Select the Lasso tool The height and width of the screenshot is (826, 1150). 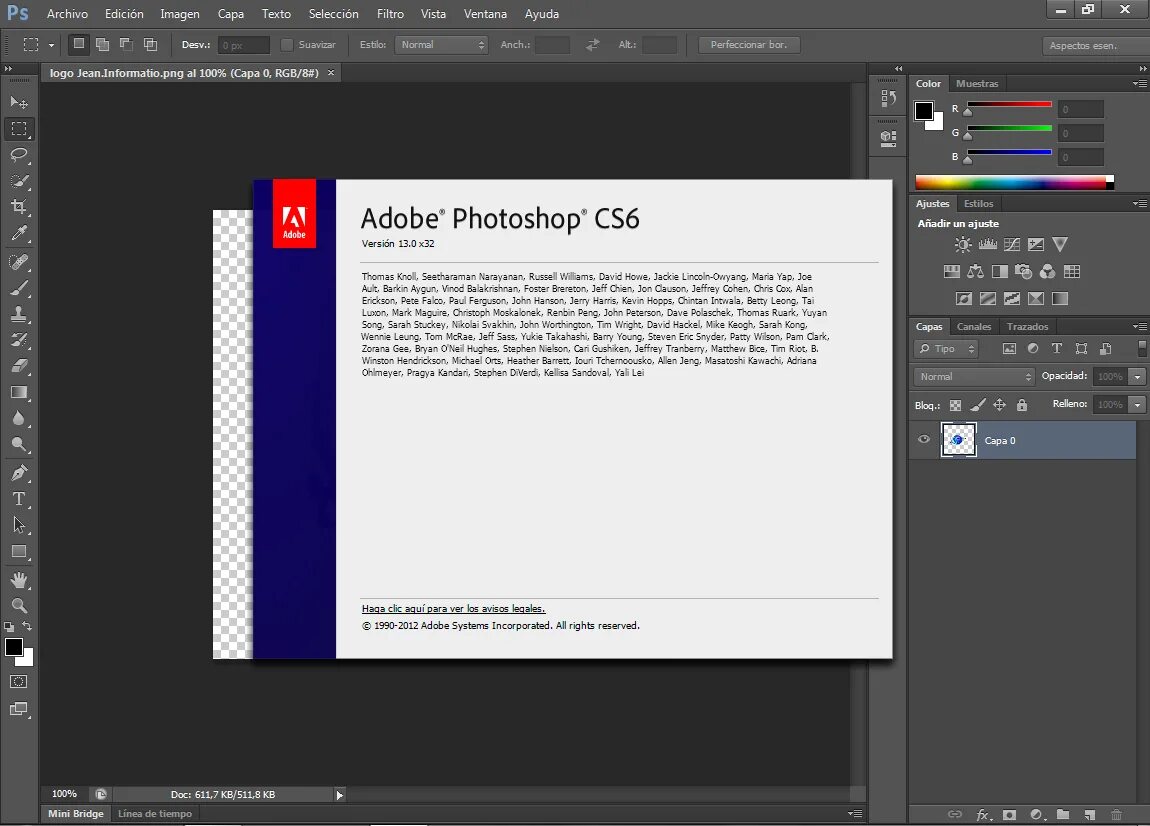pyautogui.click(x=19, y=155)
